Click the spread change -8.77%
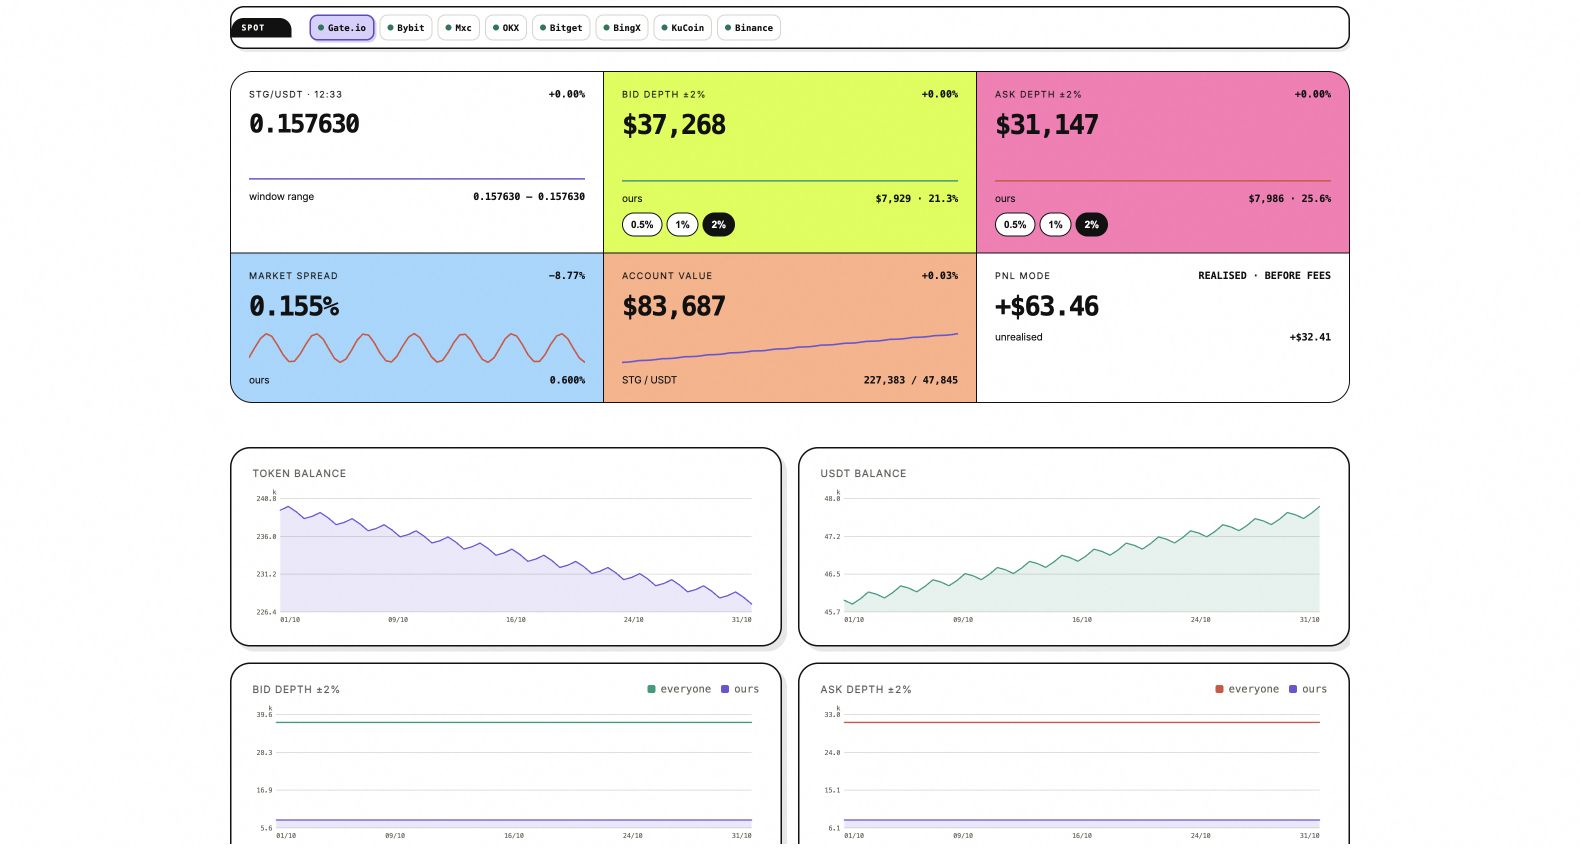This screenshot has height=848, width=1580. click(x=567, y=276)
